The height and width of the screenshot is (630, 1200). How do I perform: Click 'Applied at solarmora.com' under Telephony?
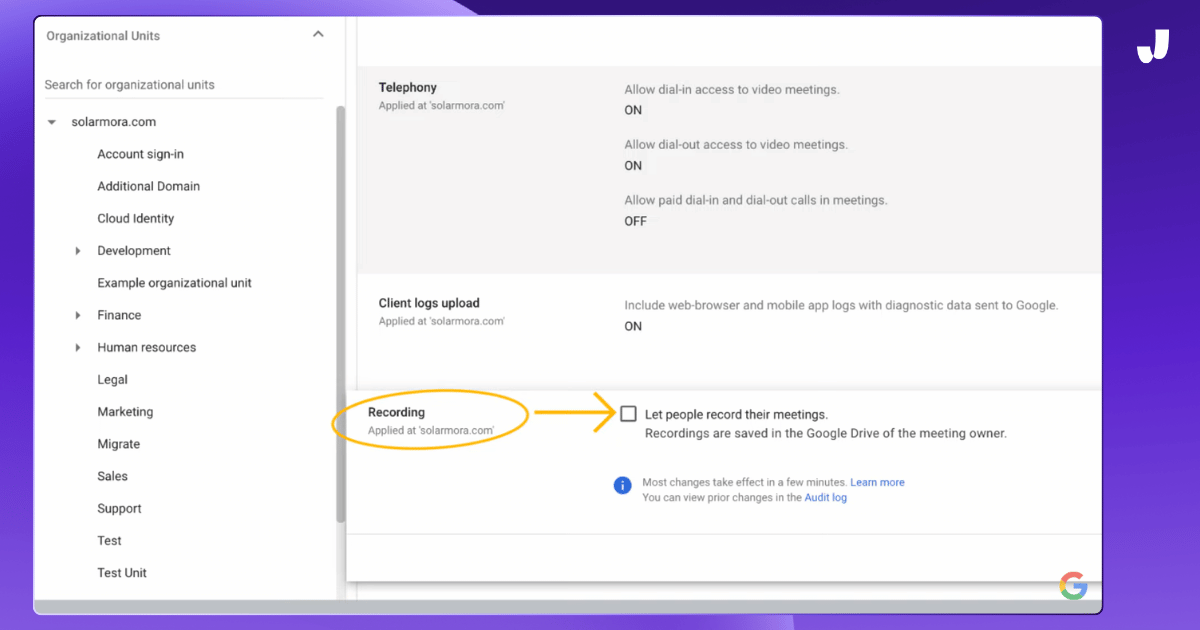click(442, 105)
